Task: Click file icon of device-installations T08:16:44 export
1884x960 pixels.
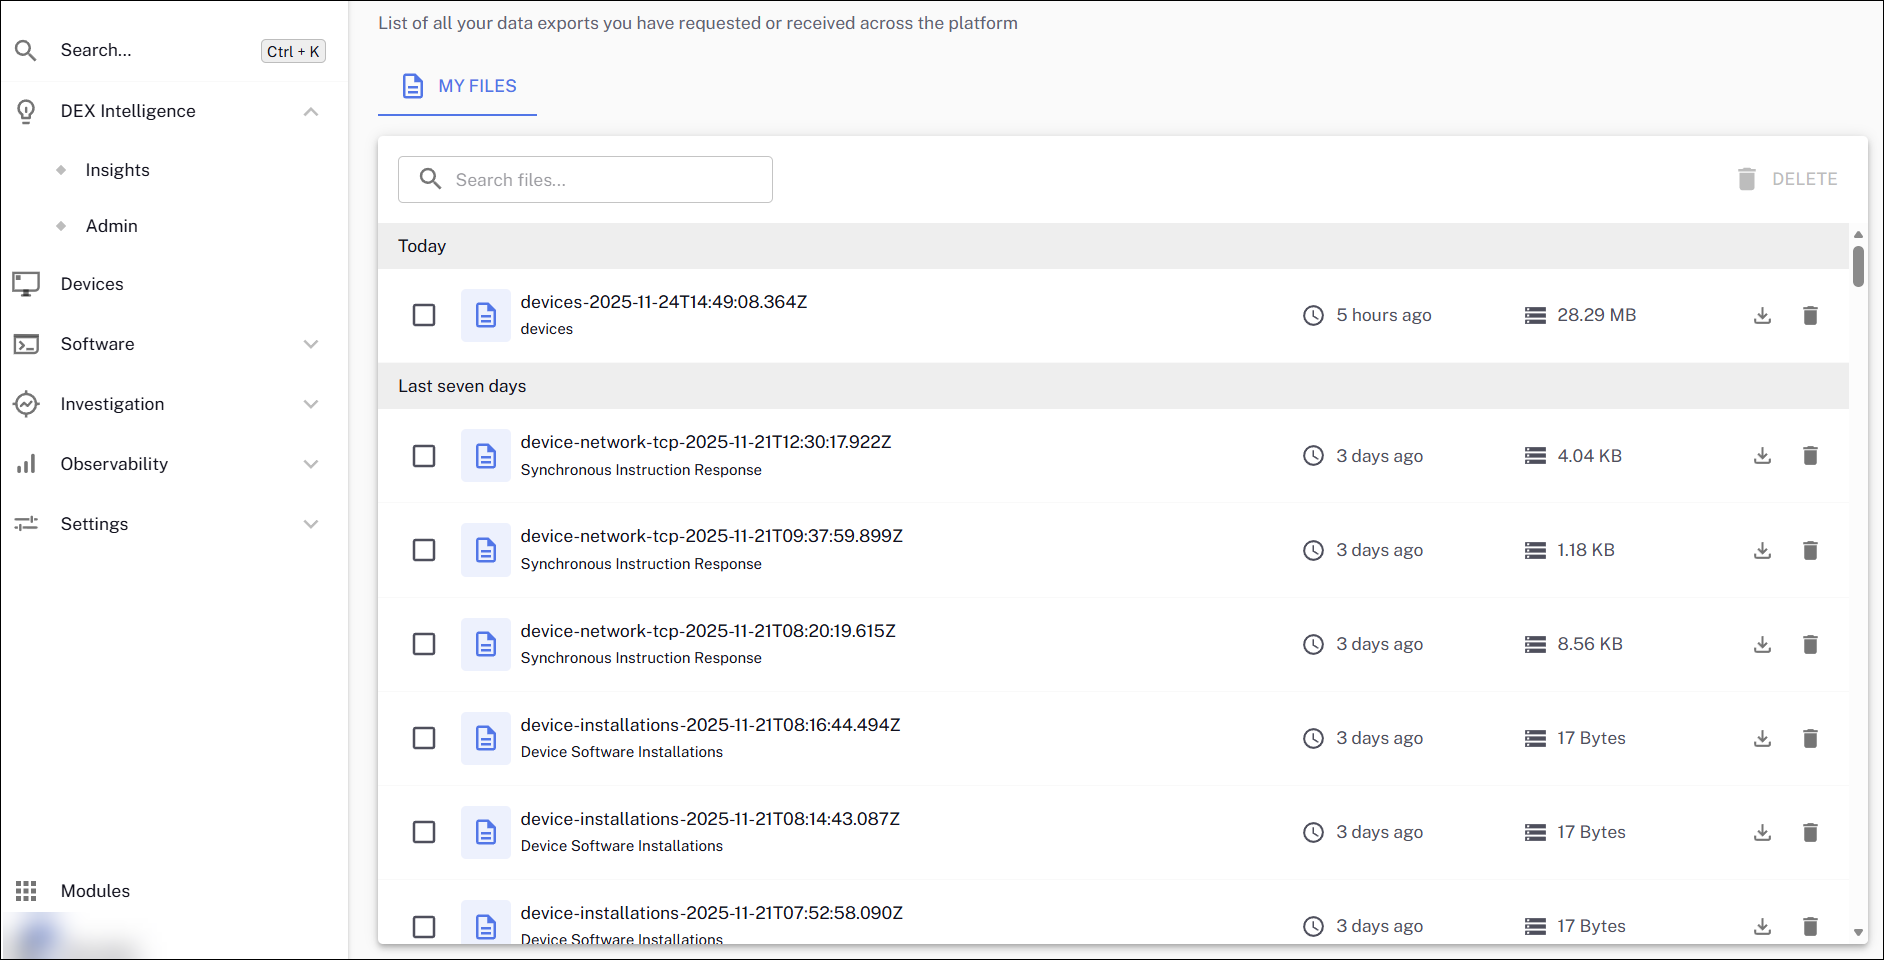Action: point(485,738)
